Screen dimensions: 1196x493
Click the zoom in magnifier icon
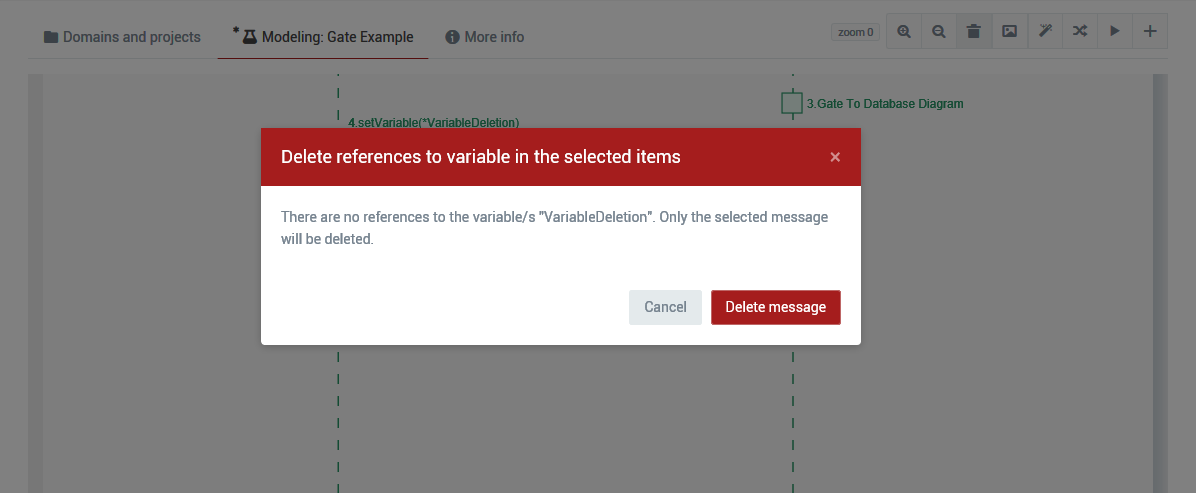(x=904, y=31)
